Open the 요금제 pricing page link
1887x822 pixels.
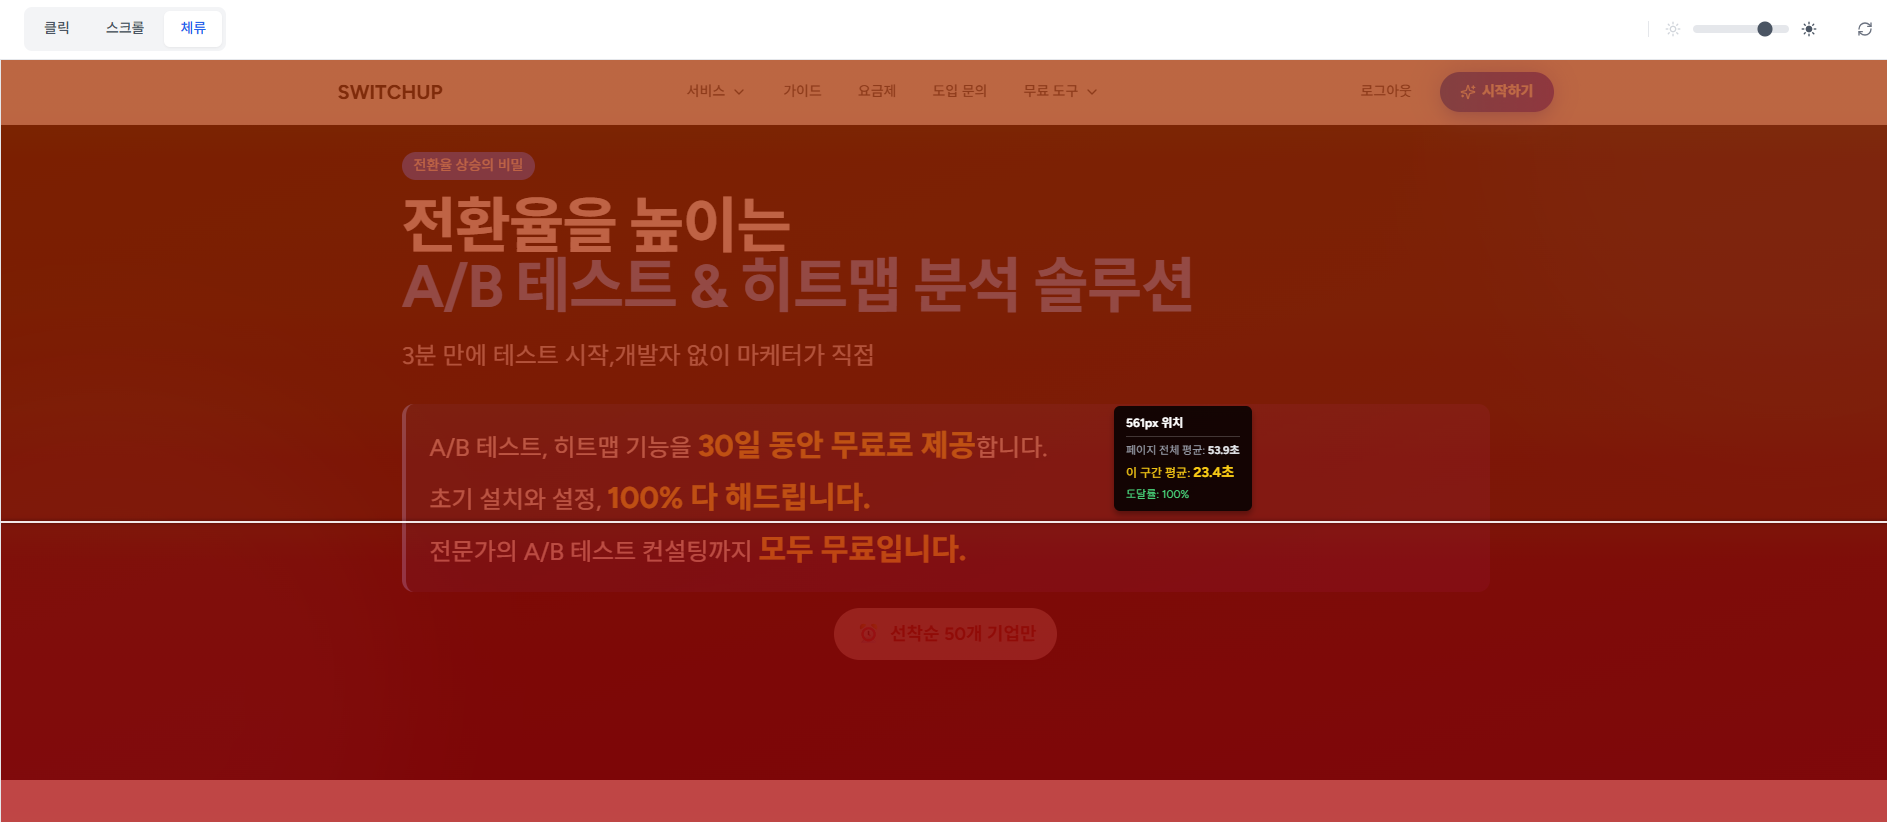876,91
